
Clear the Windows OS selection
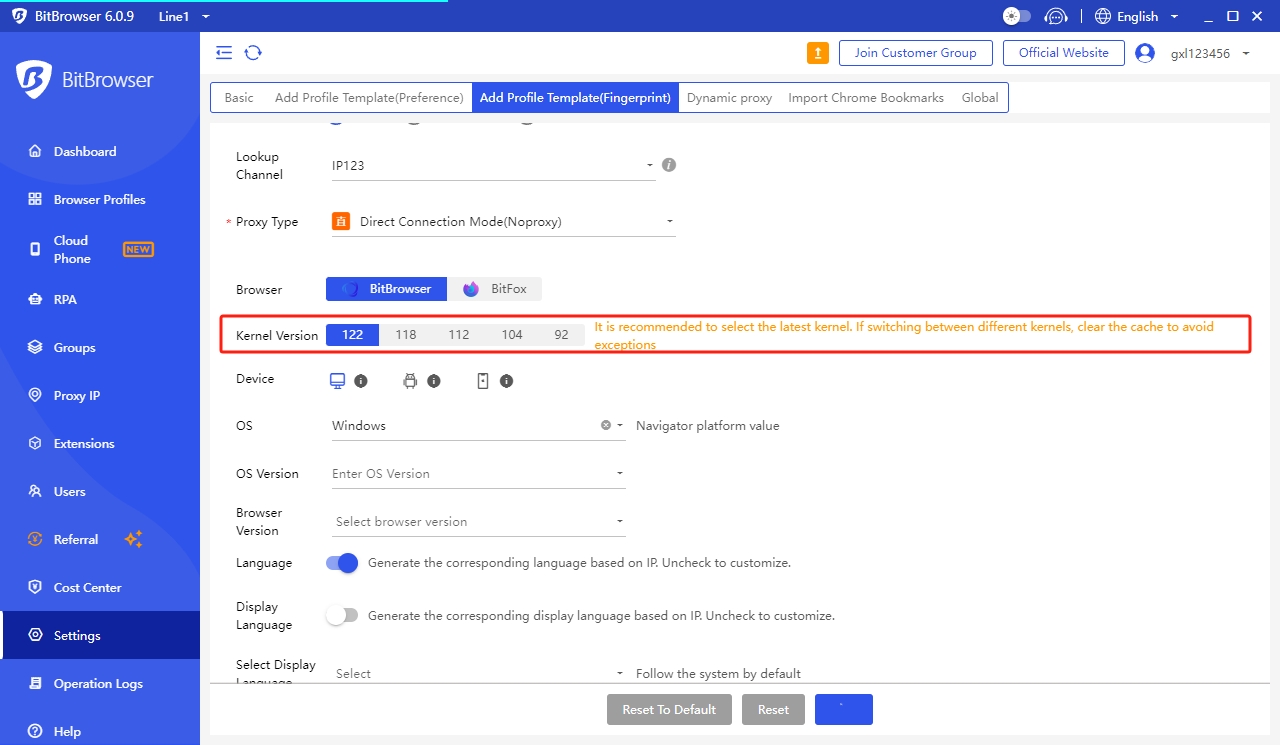(x=605, y=425)
